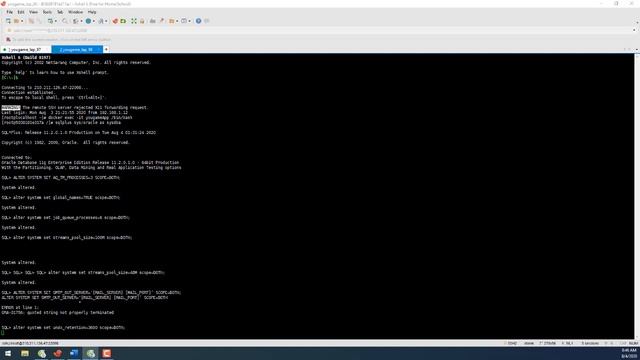This screenshot has width=640, height=360.
Task: Open the Edit menu
Action: tap(21, 12)
